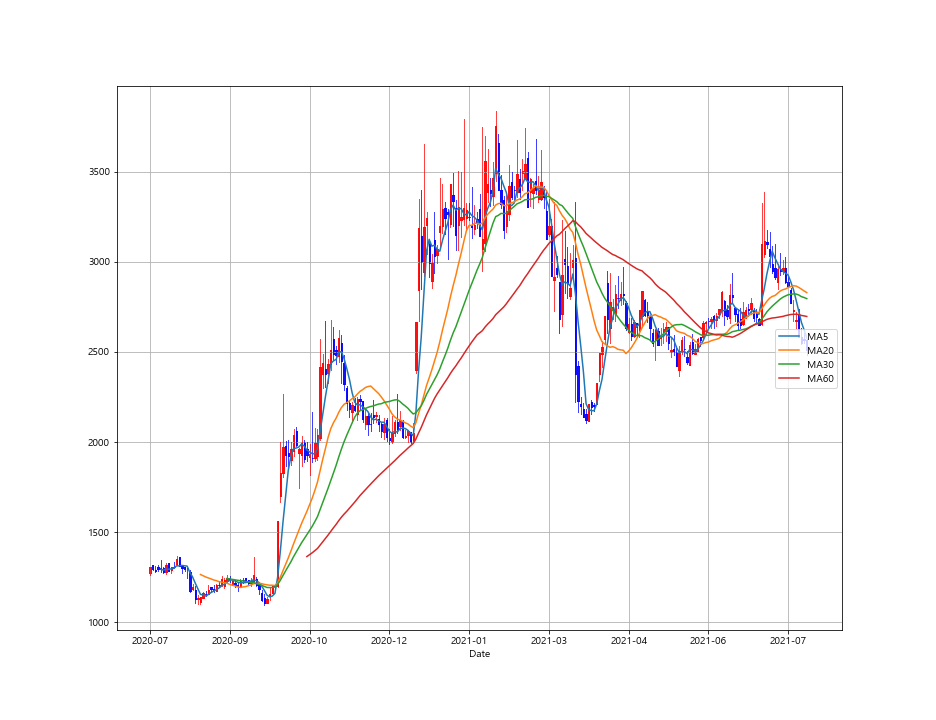The image size is (936, 720).
Task: Click the 3500 y-axis tick label
Action: click(x=99, y=172)
